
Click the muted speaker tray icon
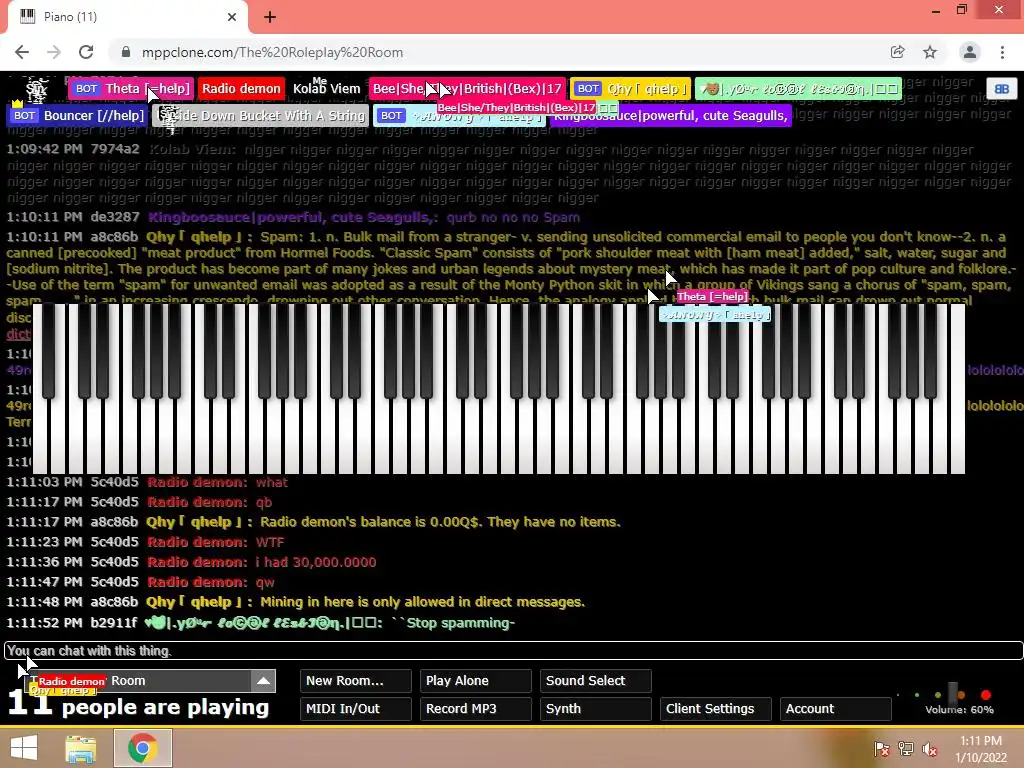[x=930, y=749]
